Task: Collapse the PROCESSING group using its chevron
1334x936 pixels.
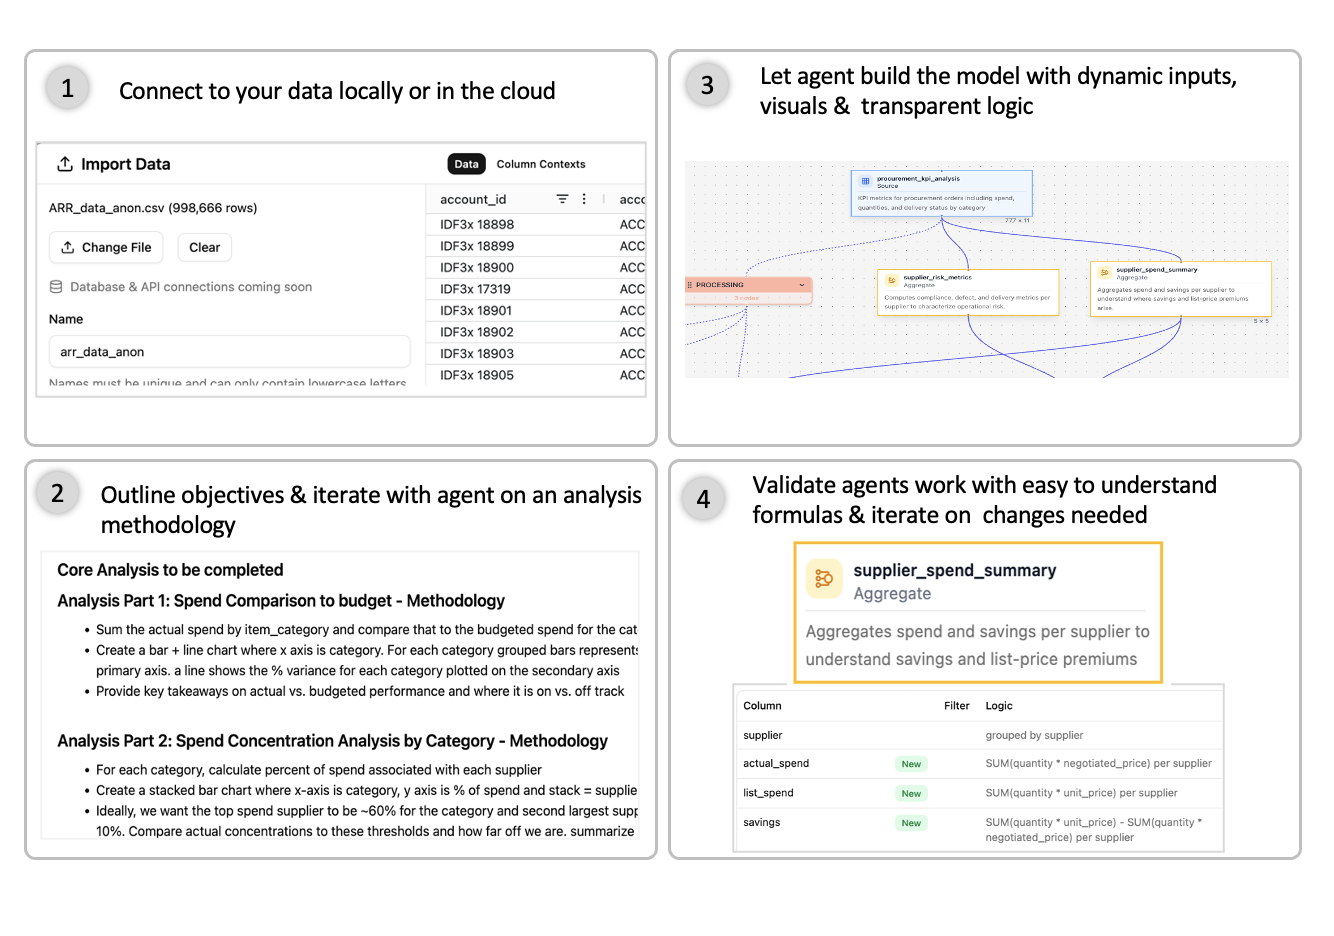Action: pyautogui.click(x=802, y=285)
